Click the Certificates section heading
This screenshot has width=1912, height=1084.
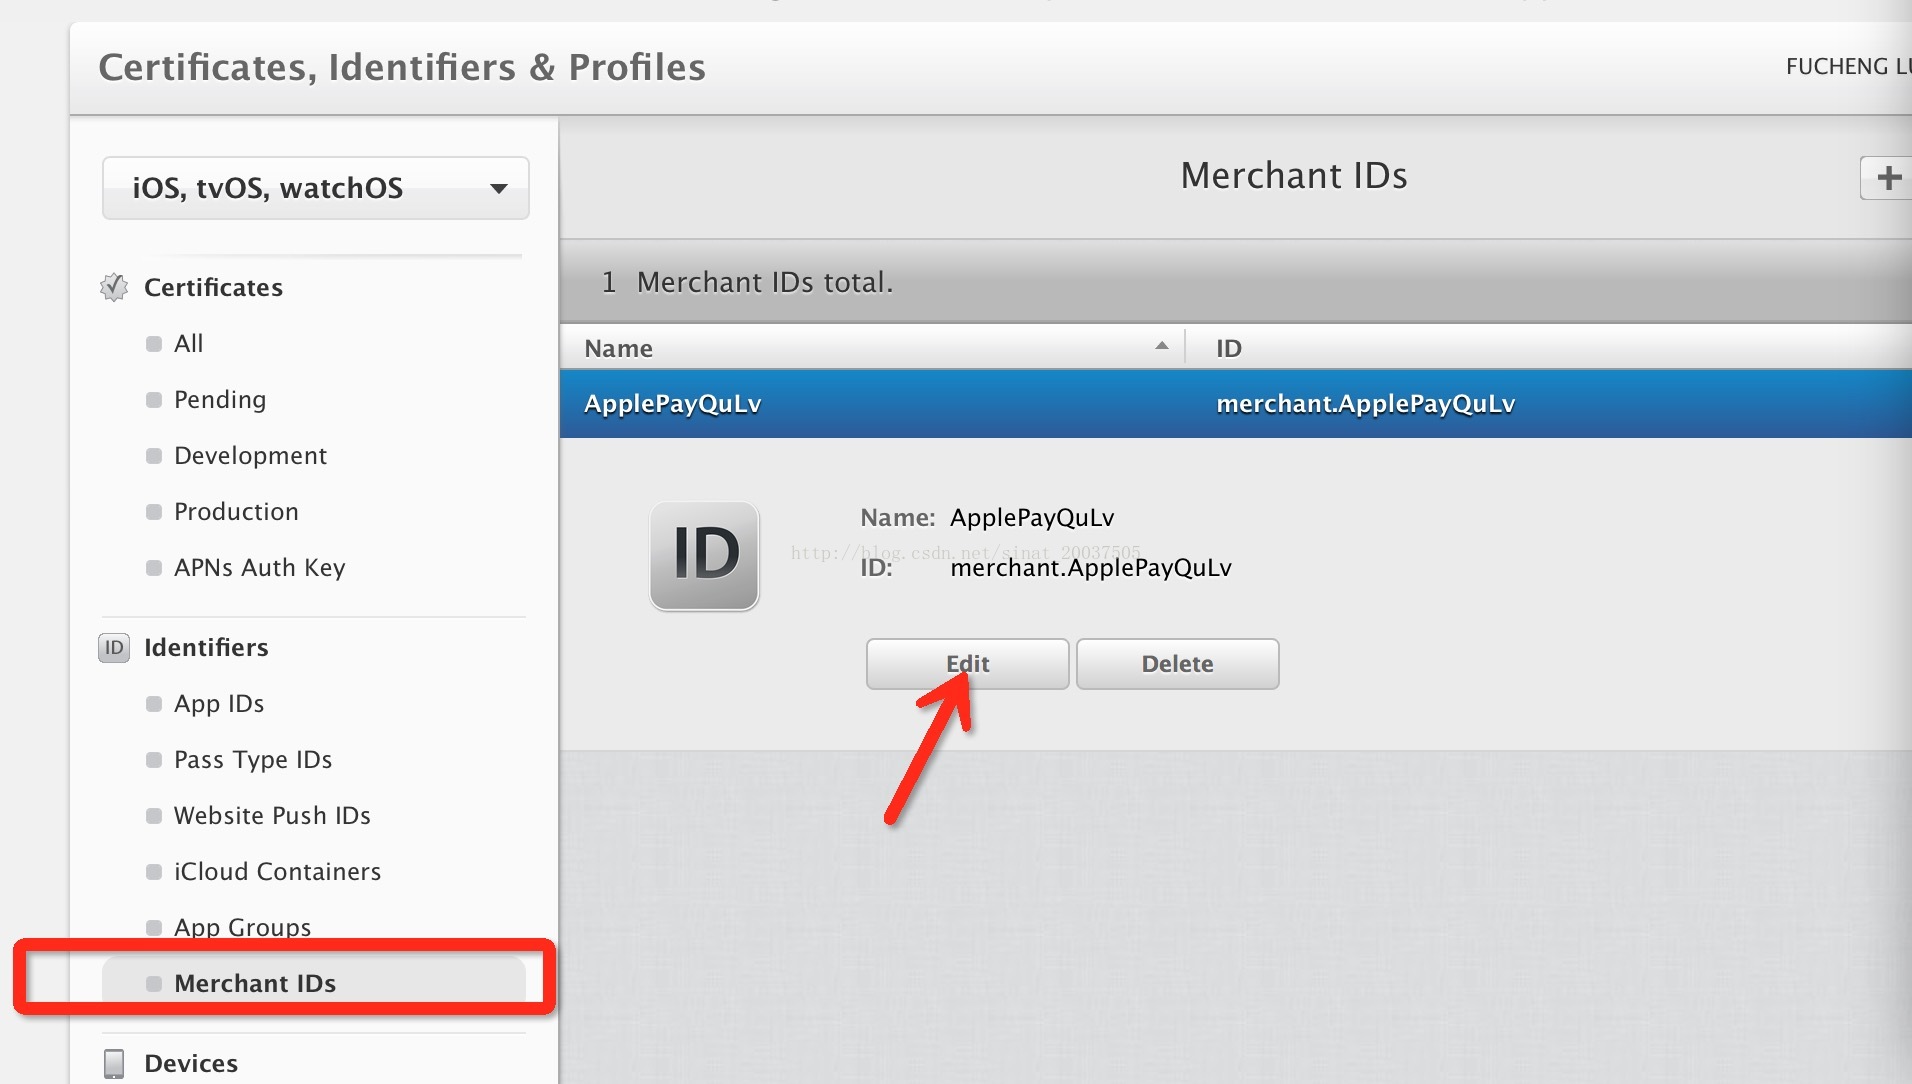tap(213, 287)
